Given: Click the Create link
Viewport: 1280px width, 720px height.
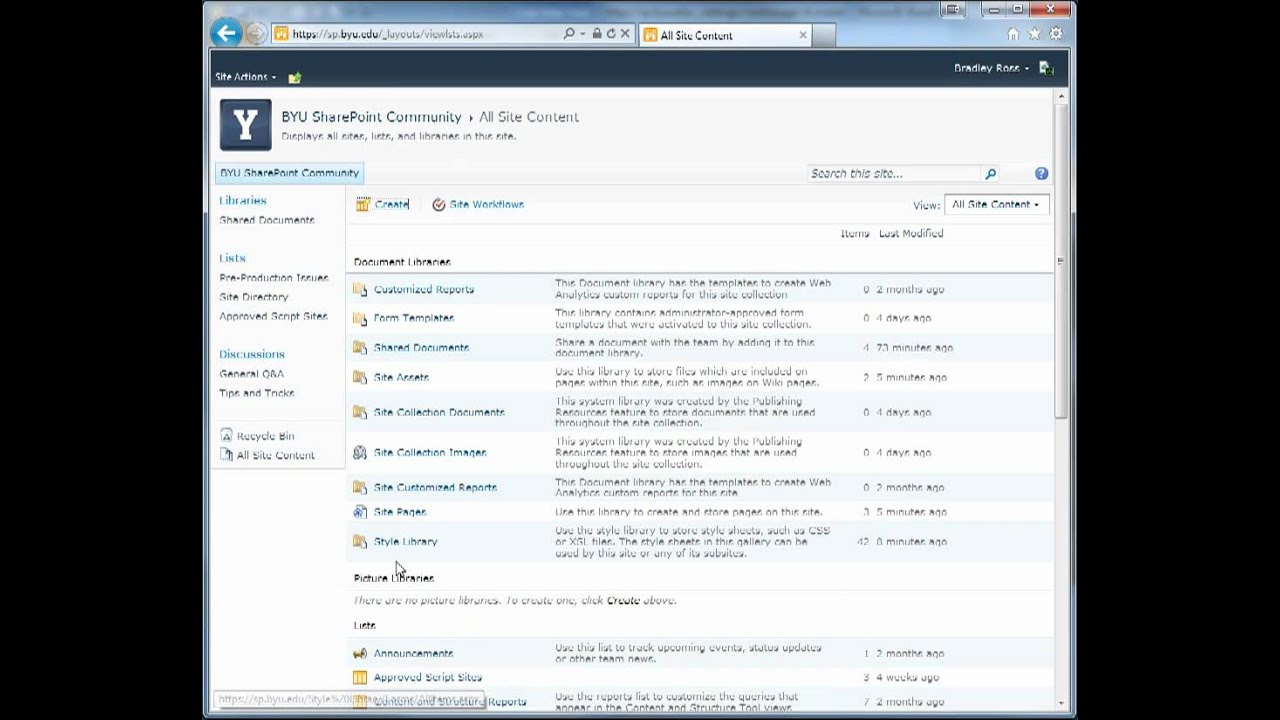Looking at the screenshot, I should coord(392,204).
